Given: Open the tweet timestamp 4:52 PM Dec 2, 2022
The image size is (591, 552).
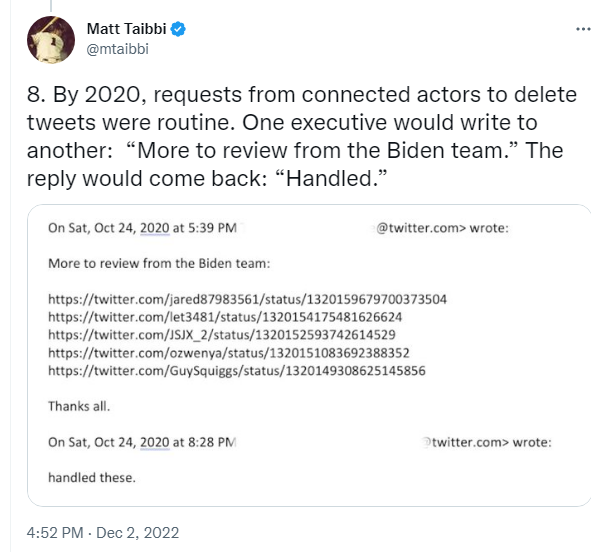Looking at the screenshot, I should 103,533.
